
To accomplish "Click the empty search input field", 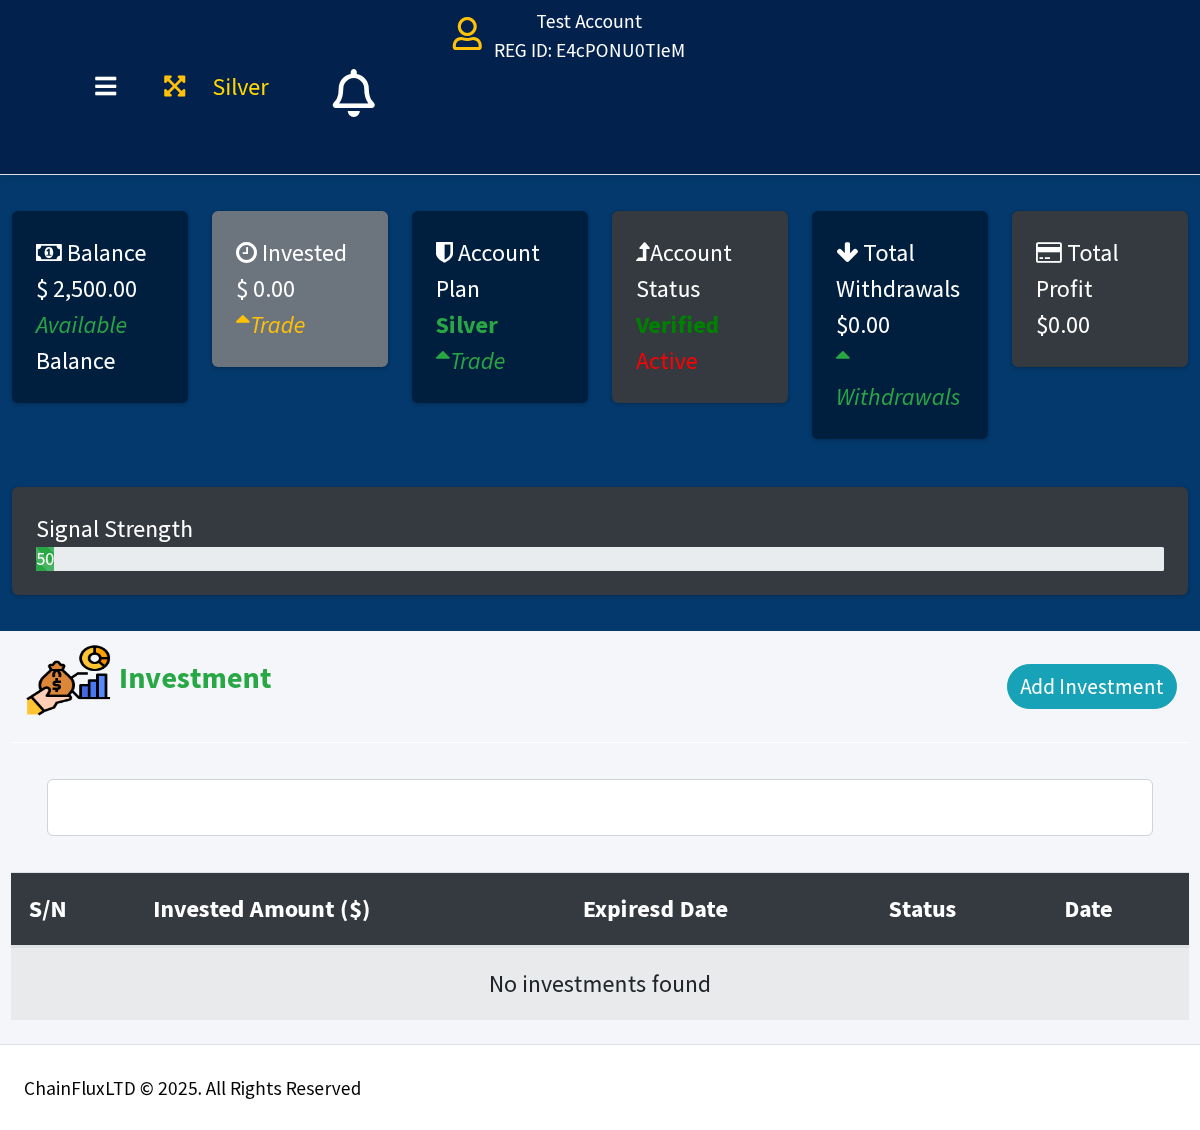I will click(x=600, y=808).
